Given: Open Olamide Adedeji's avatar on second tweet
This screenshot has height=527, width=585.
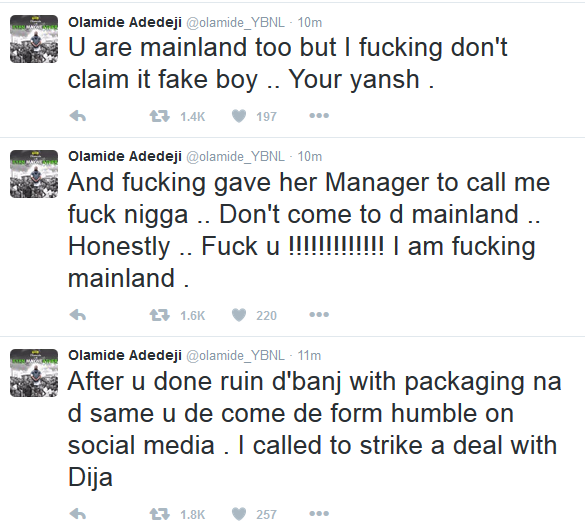Looking at the screenshot, I should point(34,174).
